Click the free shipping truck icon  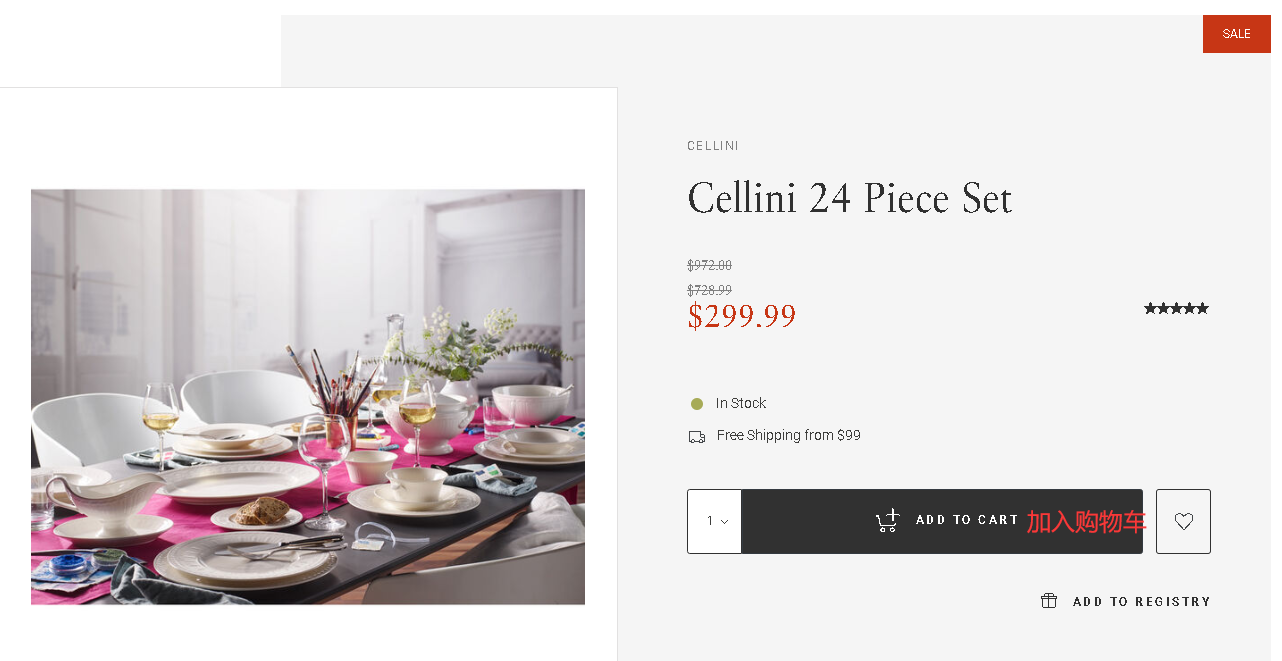[x=697, y=436]
